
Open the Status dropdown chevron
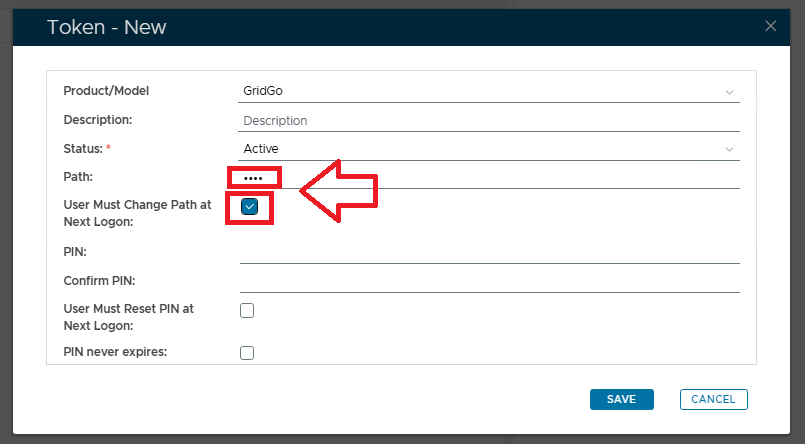pos(729,149)
